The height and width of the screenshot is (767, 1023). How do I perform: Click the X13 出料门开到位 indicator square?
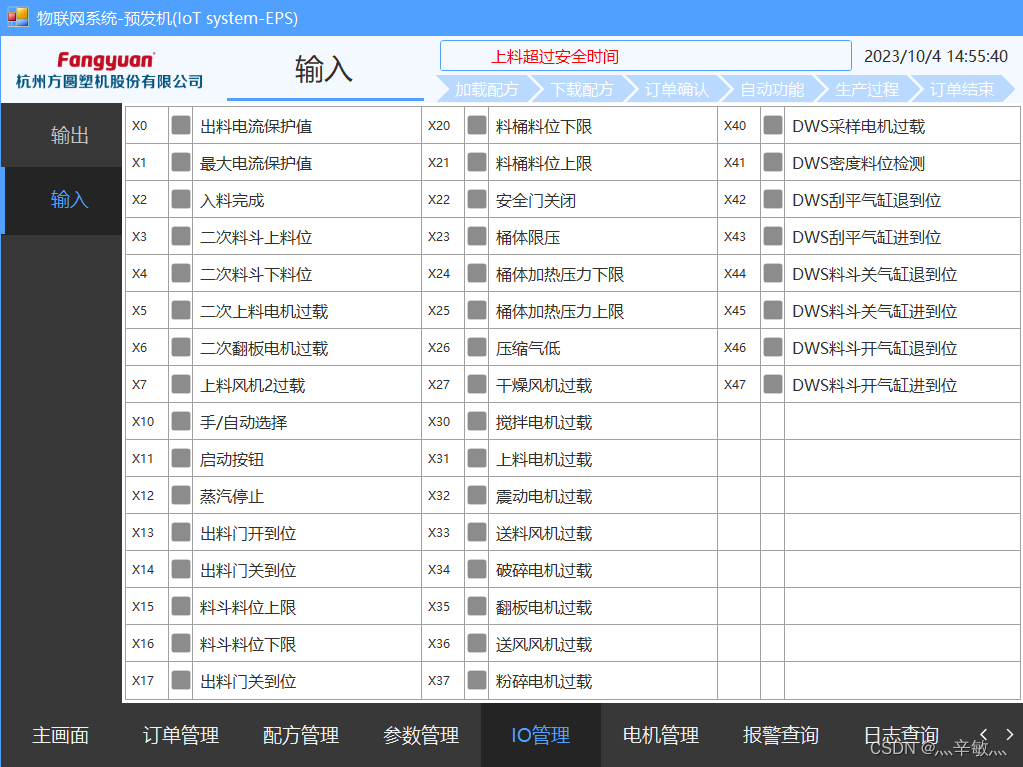coord(181,532)
